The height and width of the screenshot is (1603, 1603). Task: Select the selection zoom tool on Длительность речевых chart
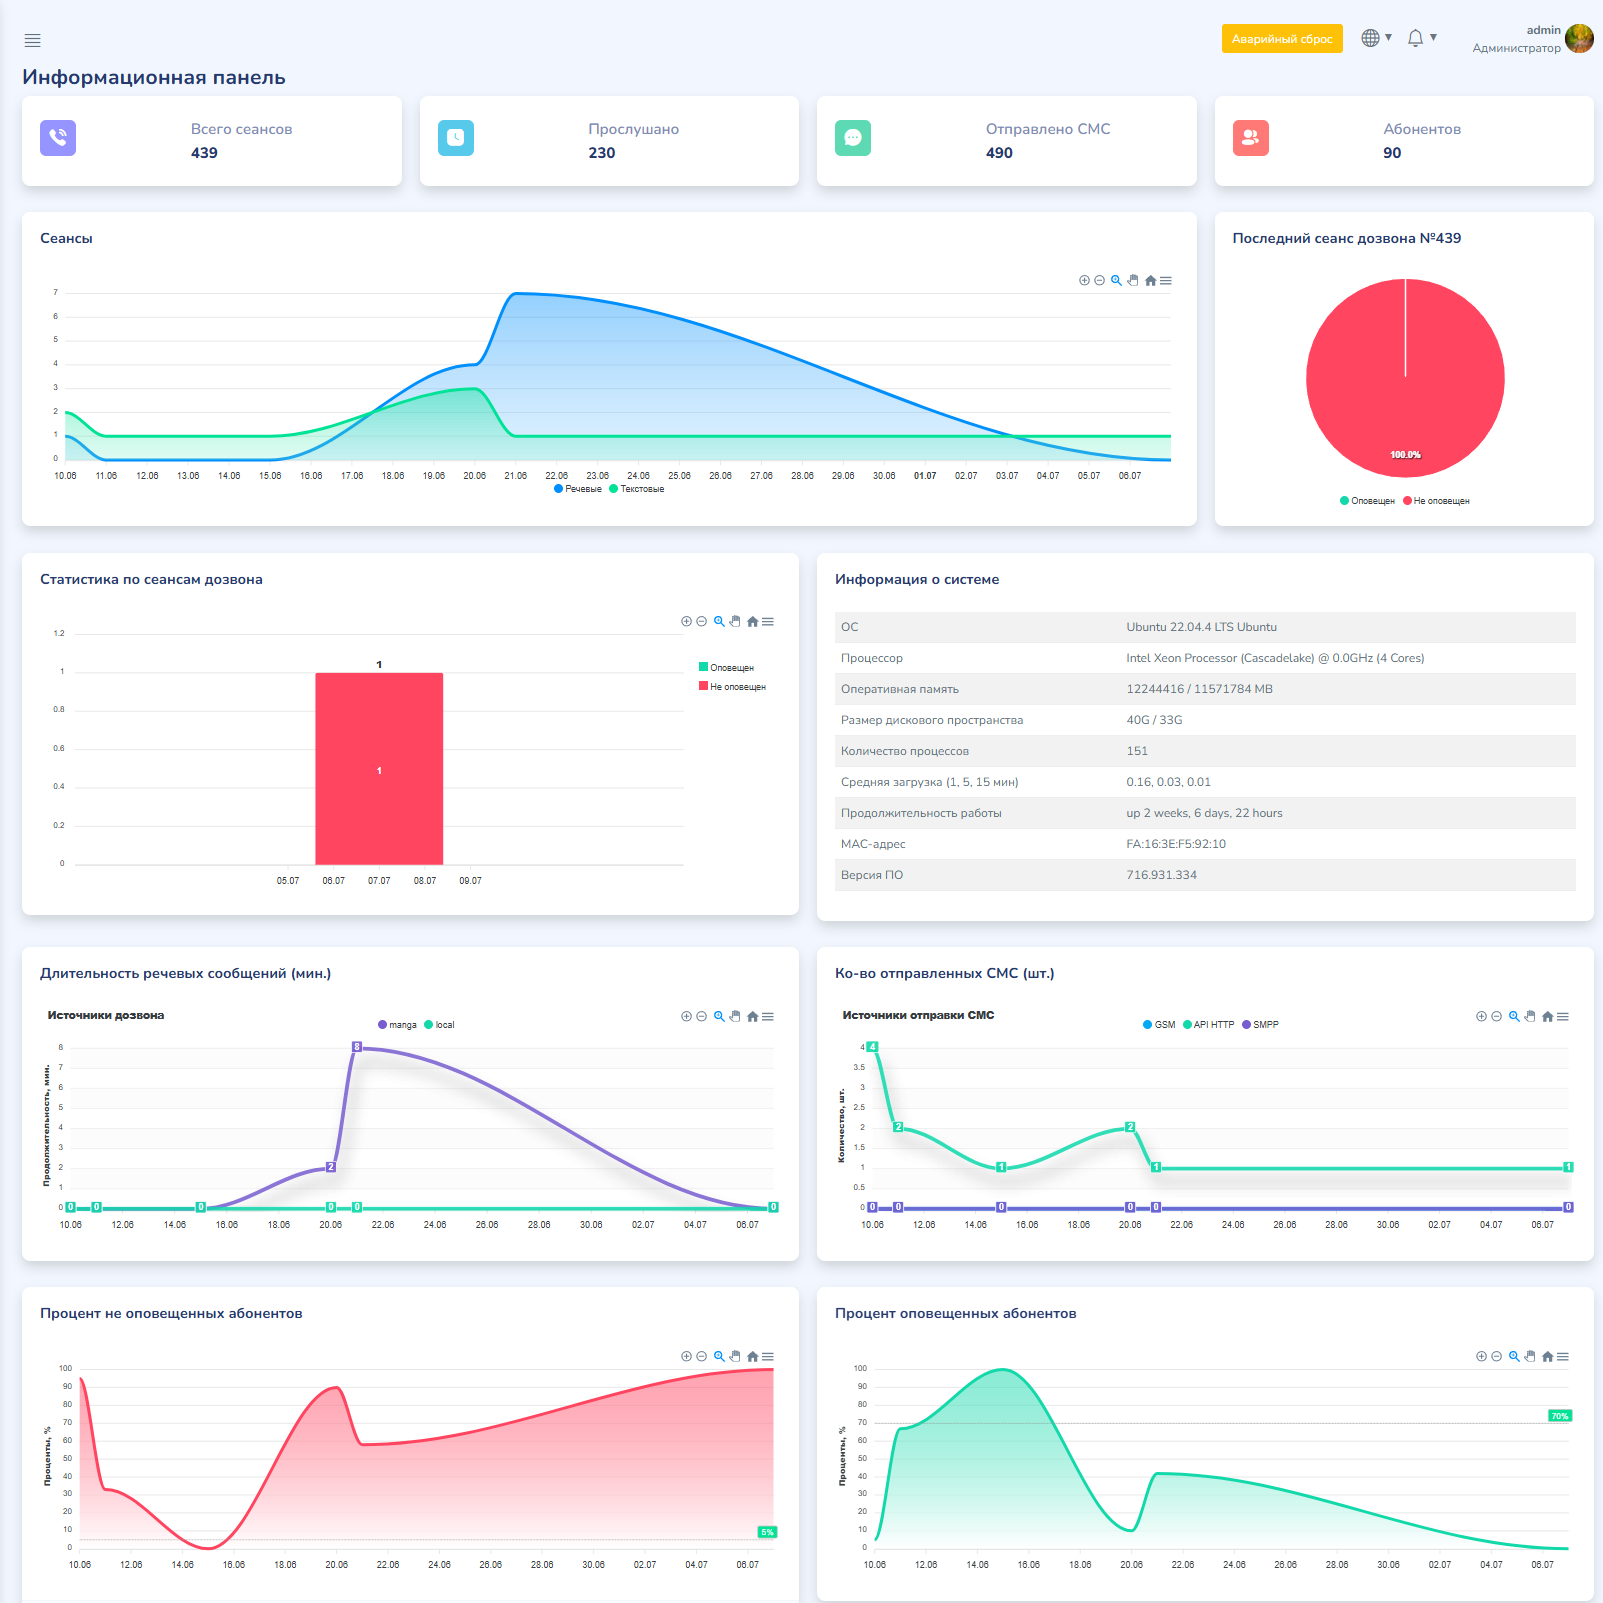tap(719, 1017)
